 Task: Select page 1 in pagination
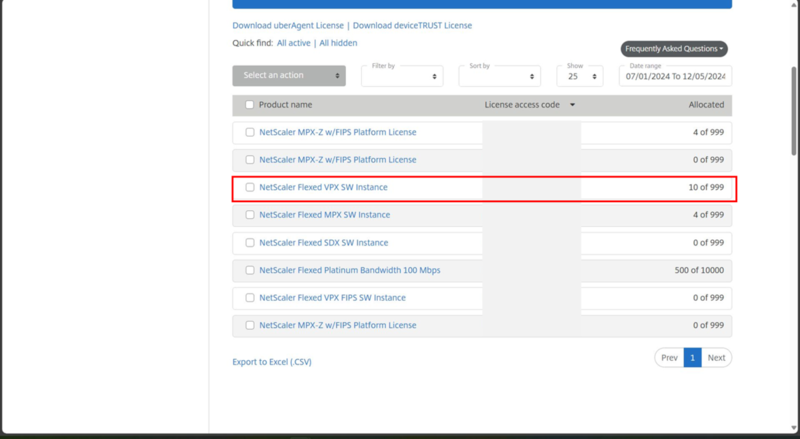pyautogui.click(x=692, y=357)
